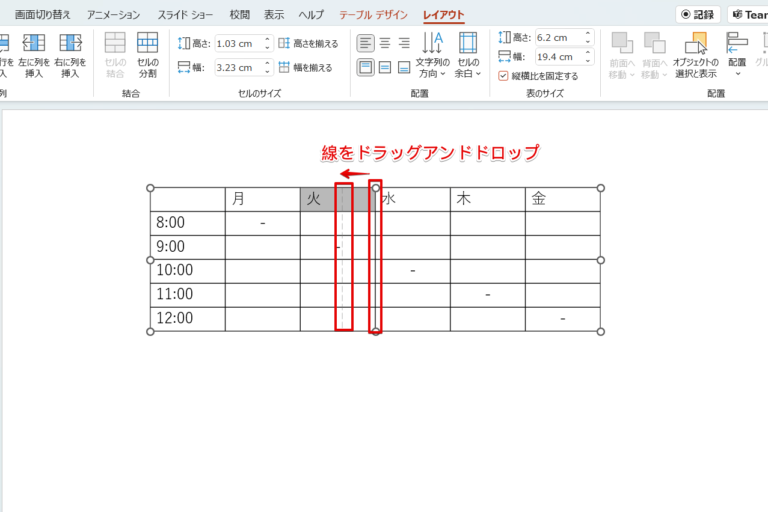Toggle Lock Aspect Ratio checkbox (縦横比を固定する)

(503, 76)
